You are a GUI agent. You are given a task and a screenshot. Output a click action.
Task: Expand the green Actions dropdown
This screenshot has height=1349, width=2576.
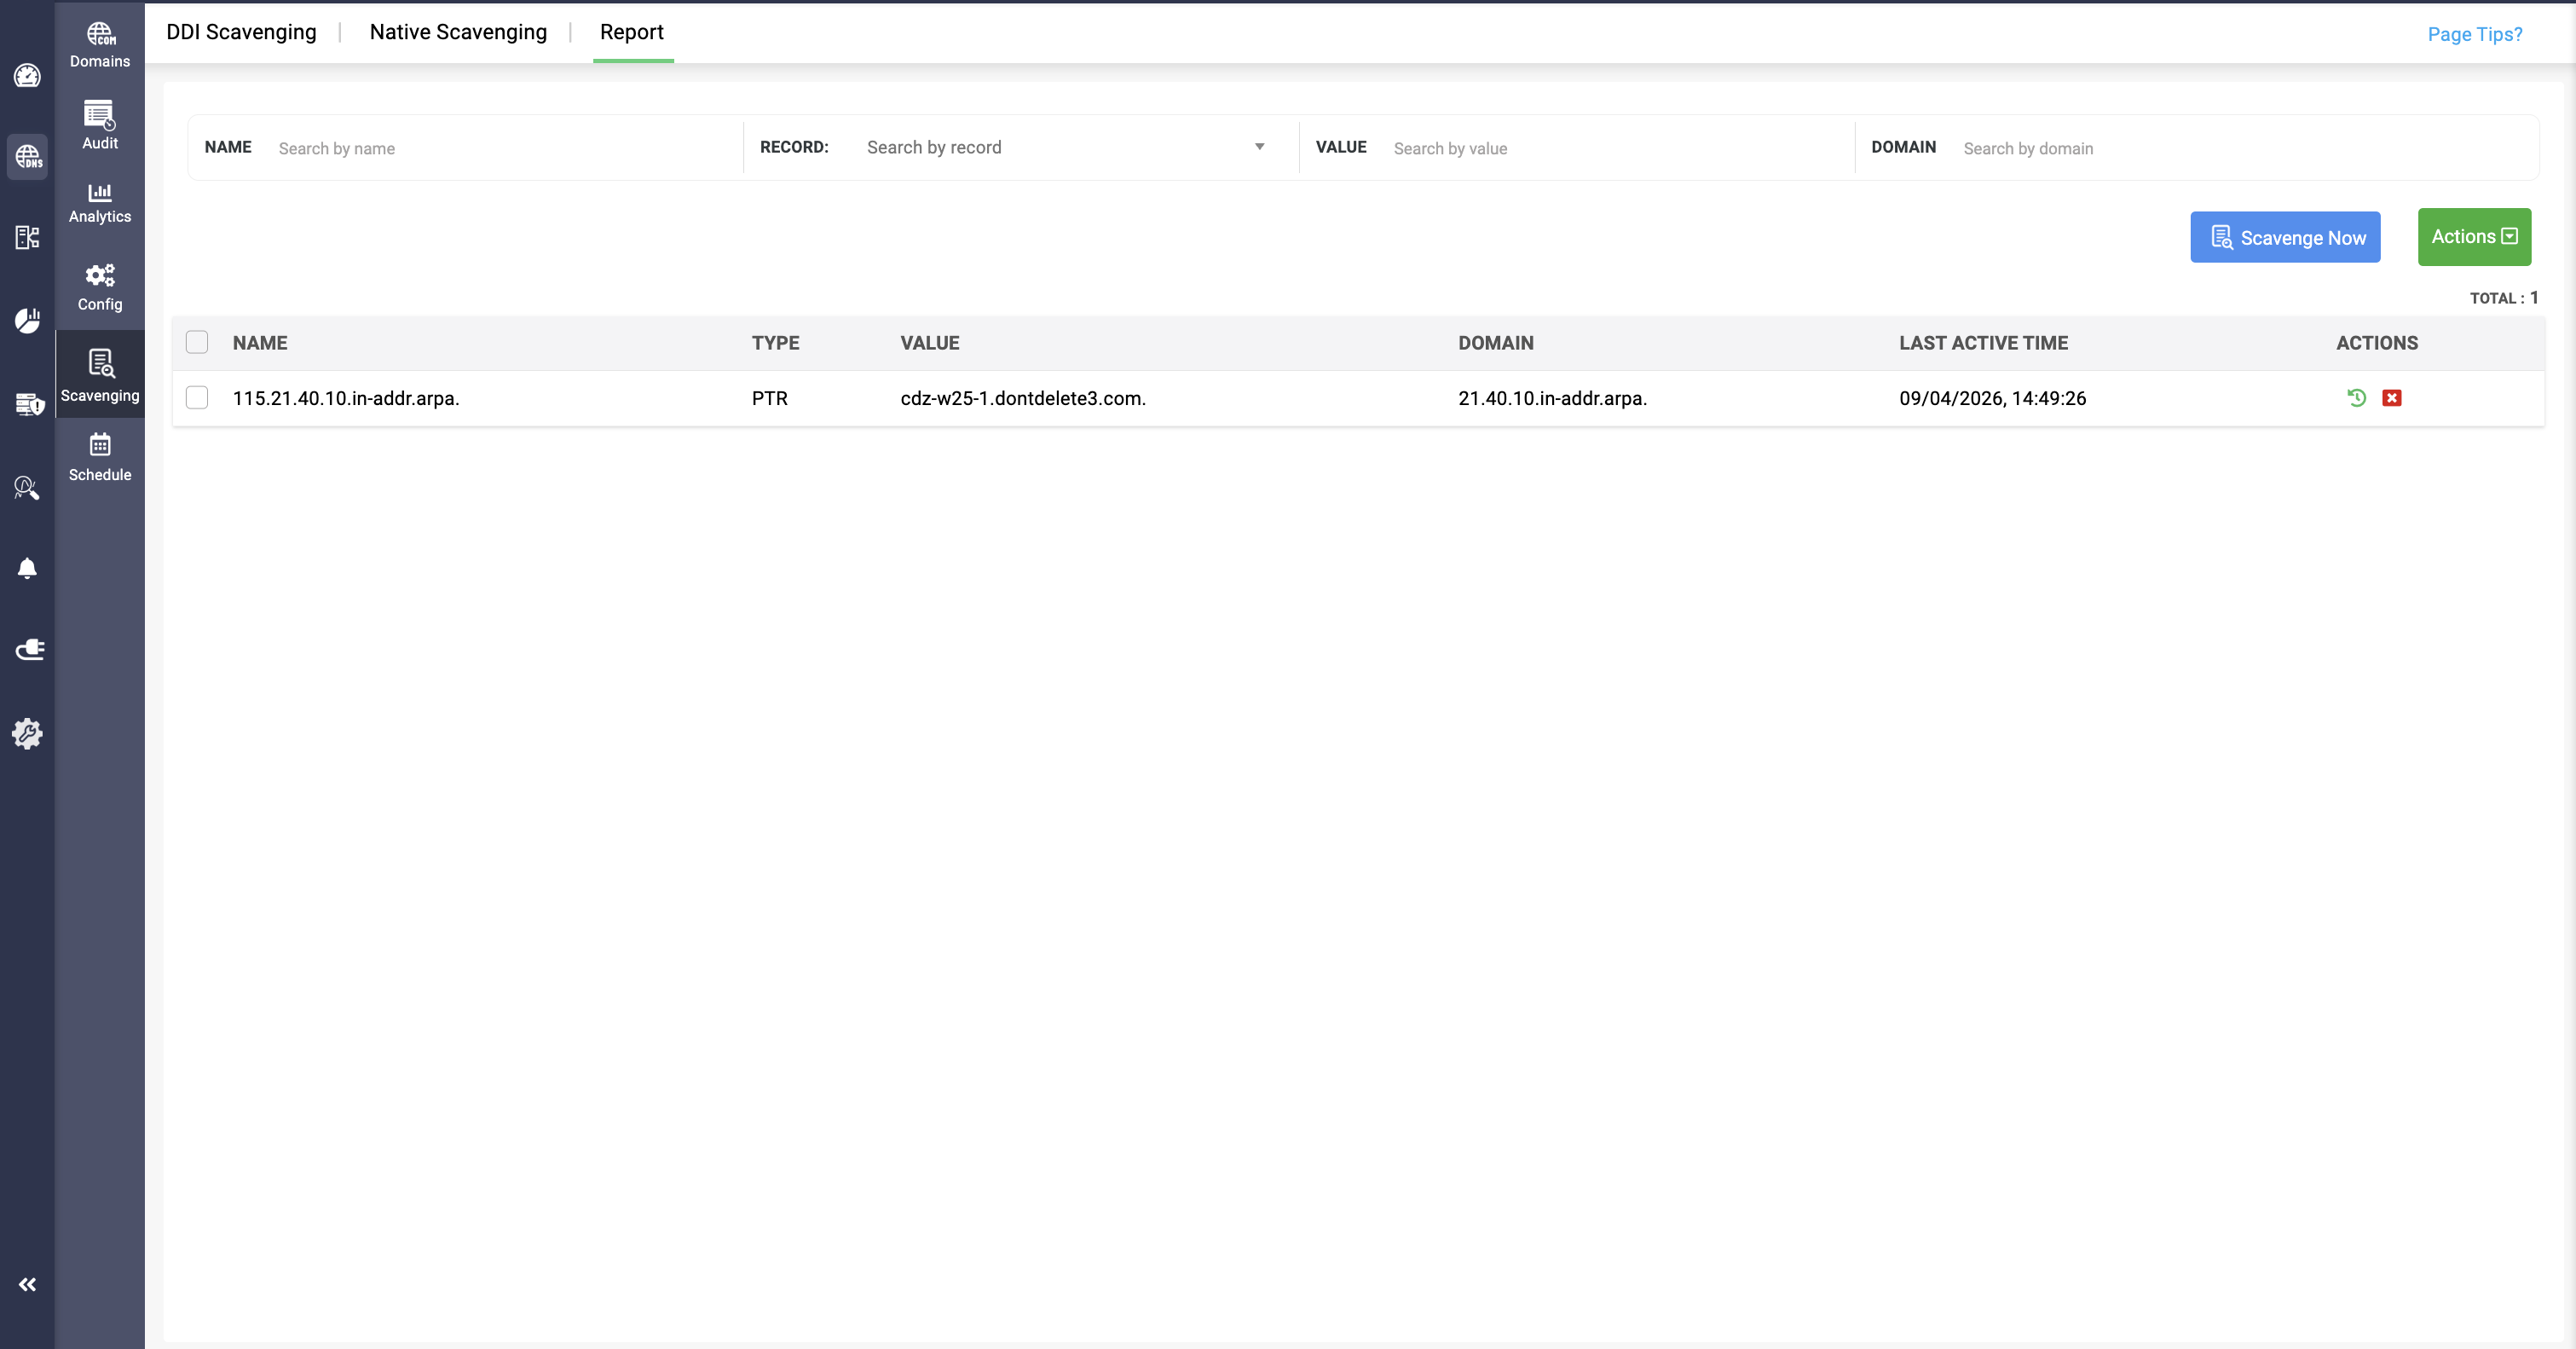click(x=2474, y=237)
